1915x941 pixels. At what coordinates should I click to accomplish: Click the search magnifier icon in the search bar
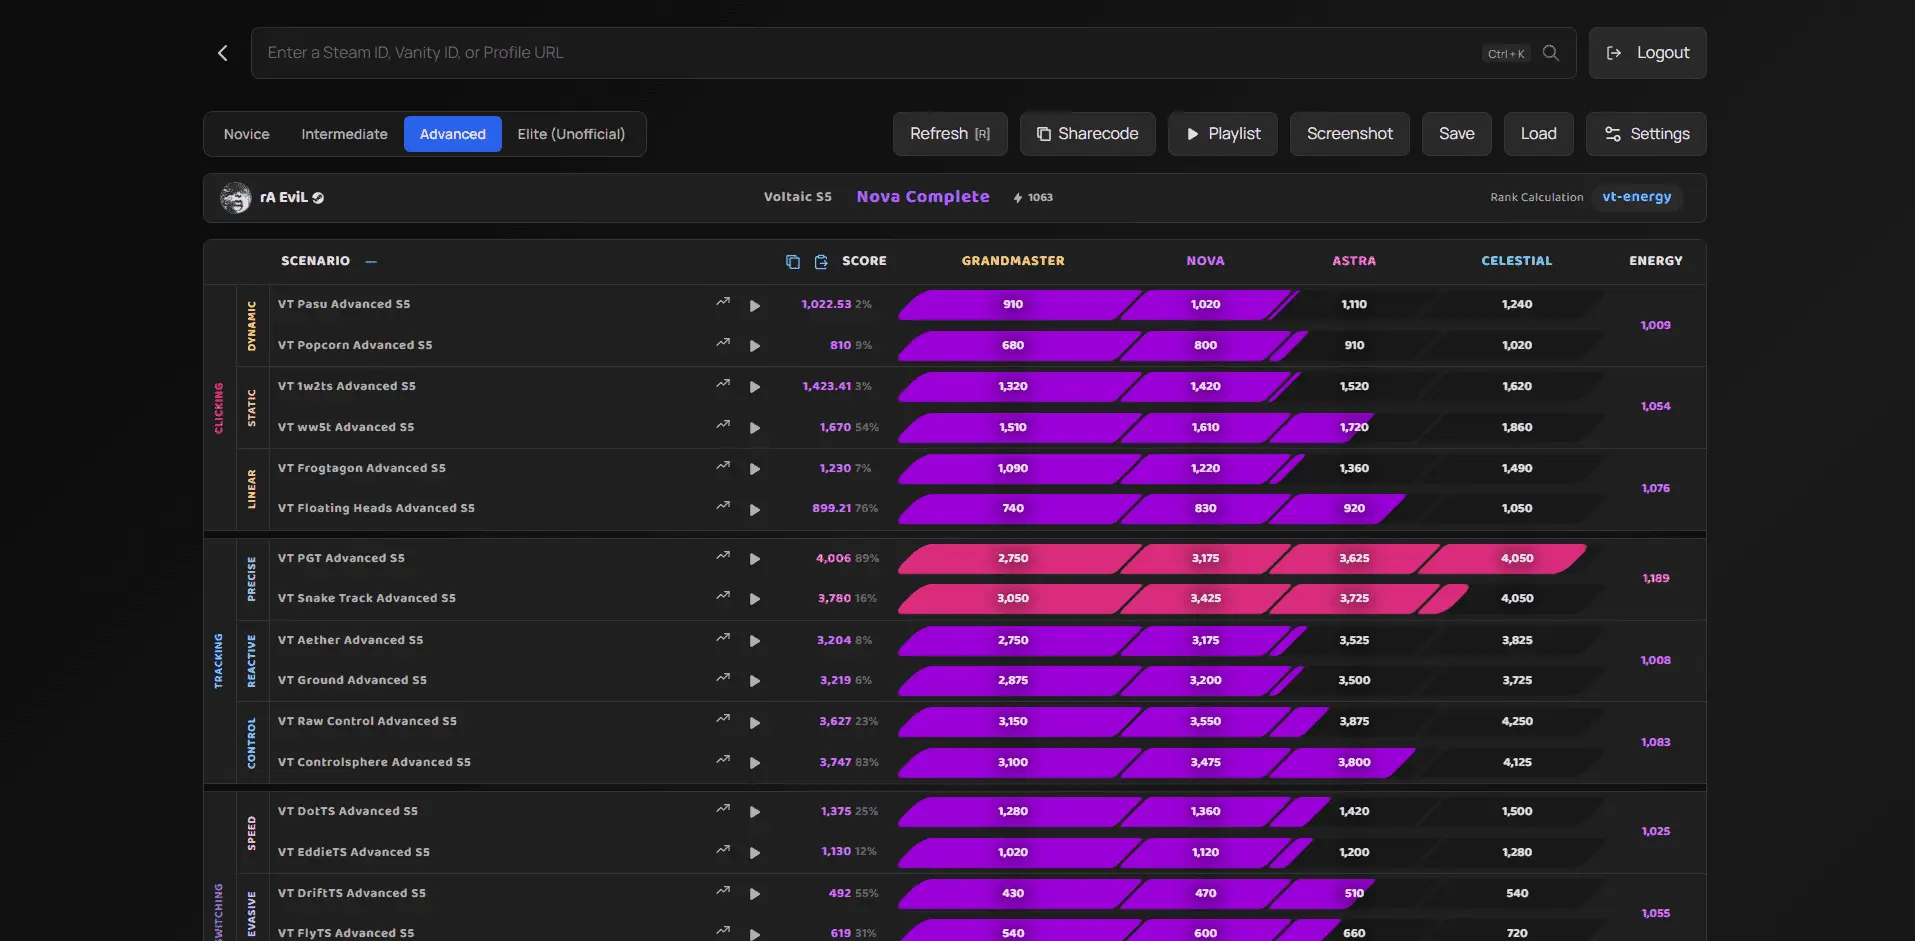[x=1551, y=53]
